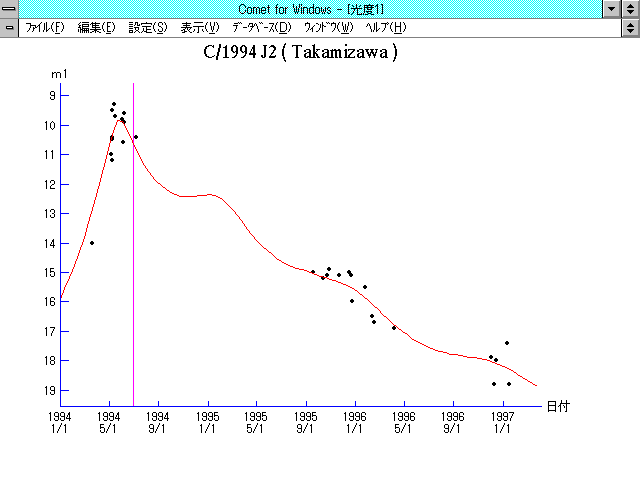The image size is (640, 480).
Task: Open the データベース(D) menu
Action: (262, 27)
